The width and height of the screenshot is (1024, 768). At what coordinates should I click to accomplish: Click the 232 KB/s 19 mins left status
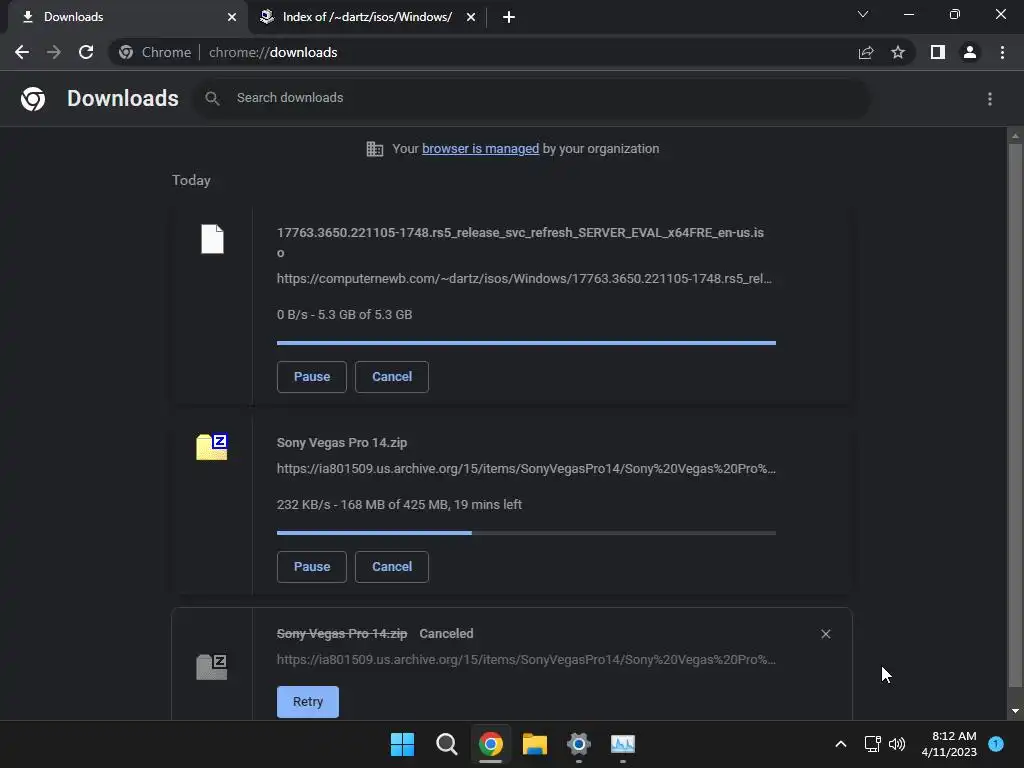coord(399,505)
